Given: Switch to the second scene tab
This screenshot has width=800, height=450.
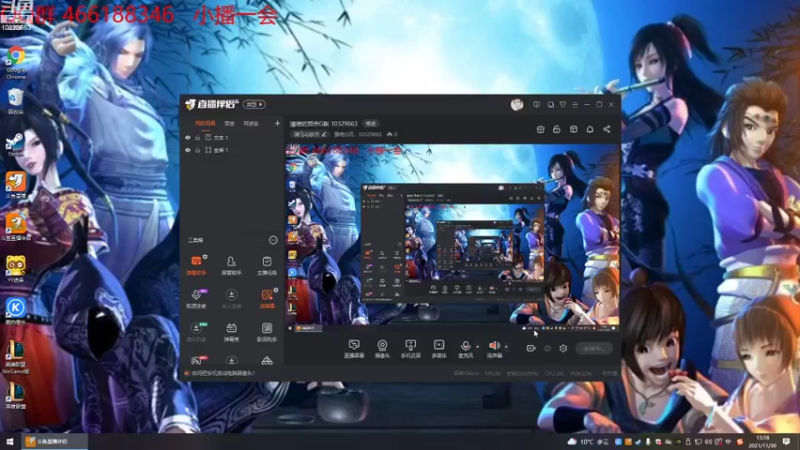Looking at the screenshot, I should coord(230,123).
